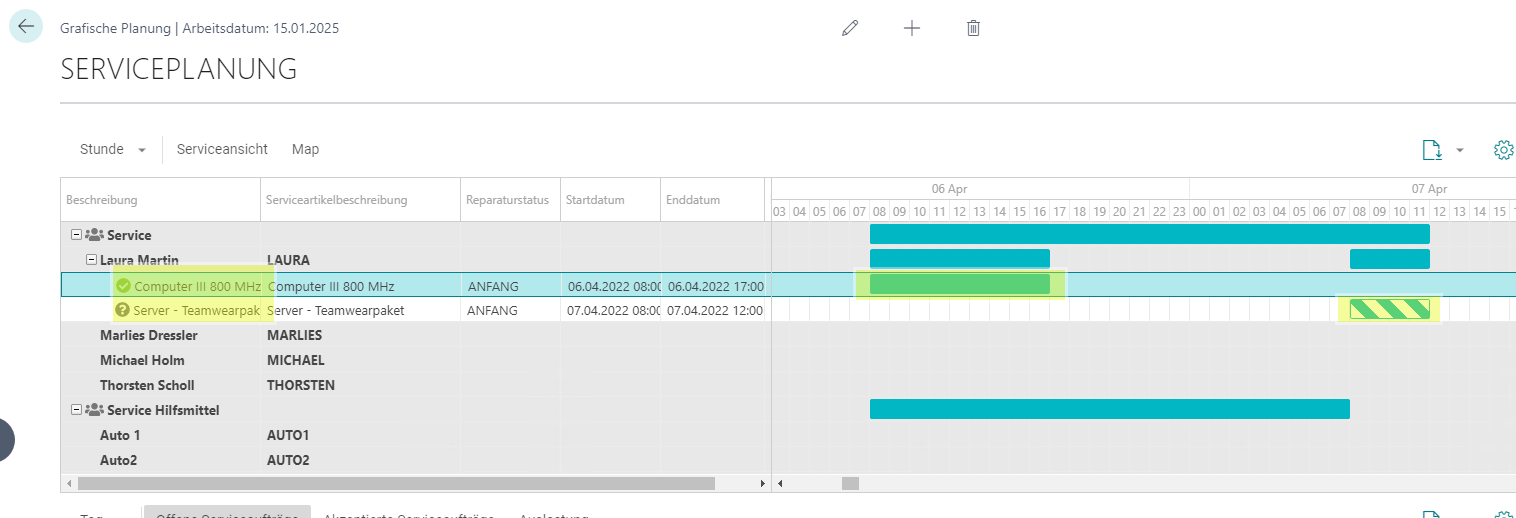Click Laura Martin's 06 Apr teal bar

[960, 259]
